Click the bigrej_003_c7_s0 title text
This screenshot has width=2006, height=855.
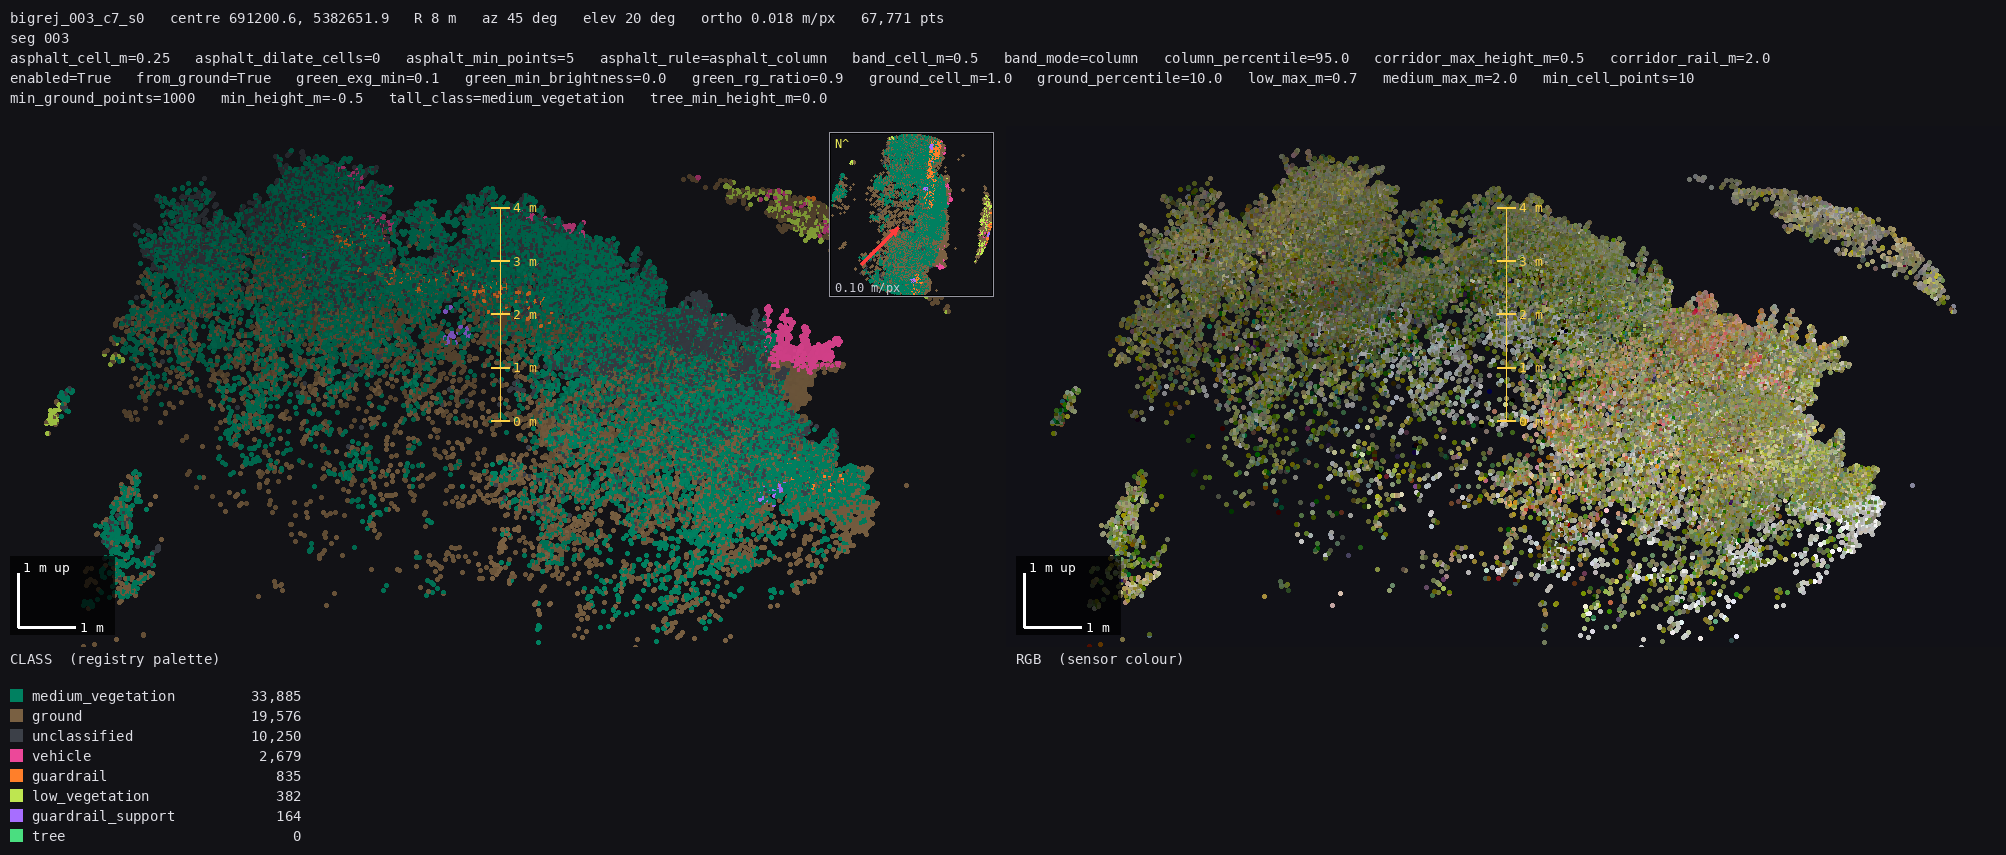77,18
